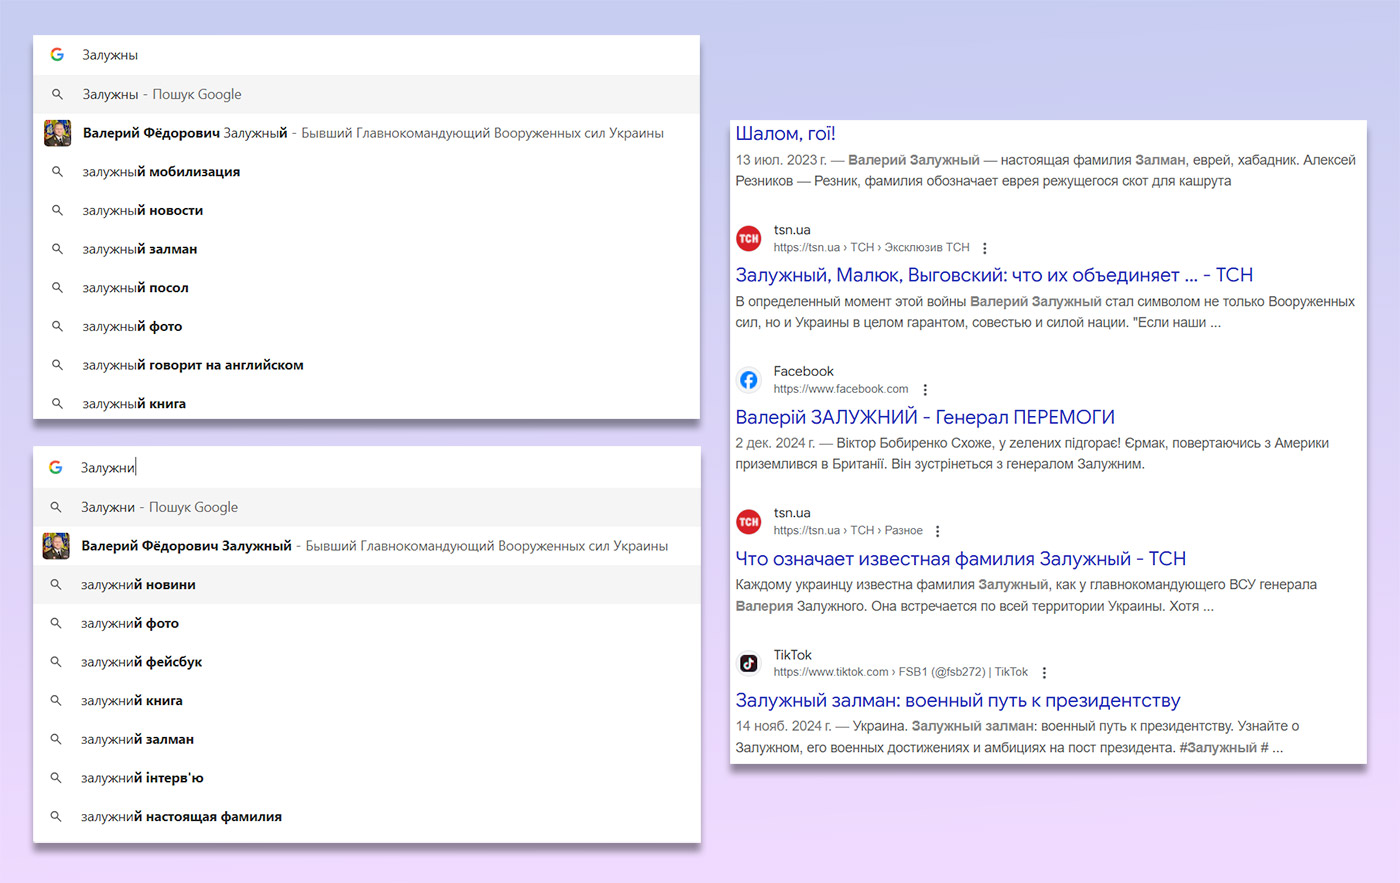This screenshot has height=883, width=1400.
Task: Select suggestion 'залужный посол'
Action: [366, 288]
